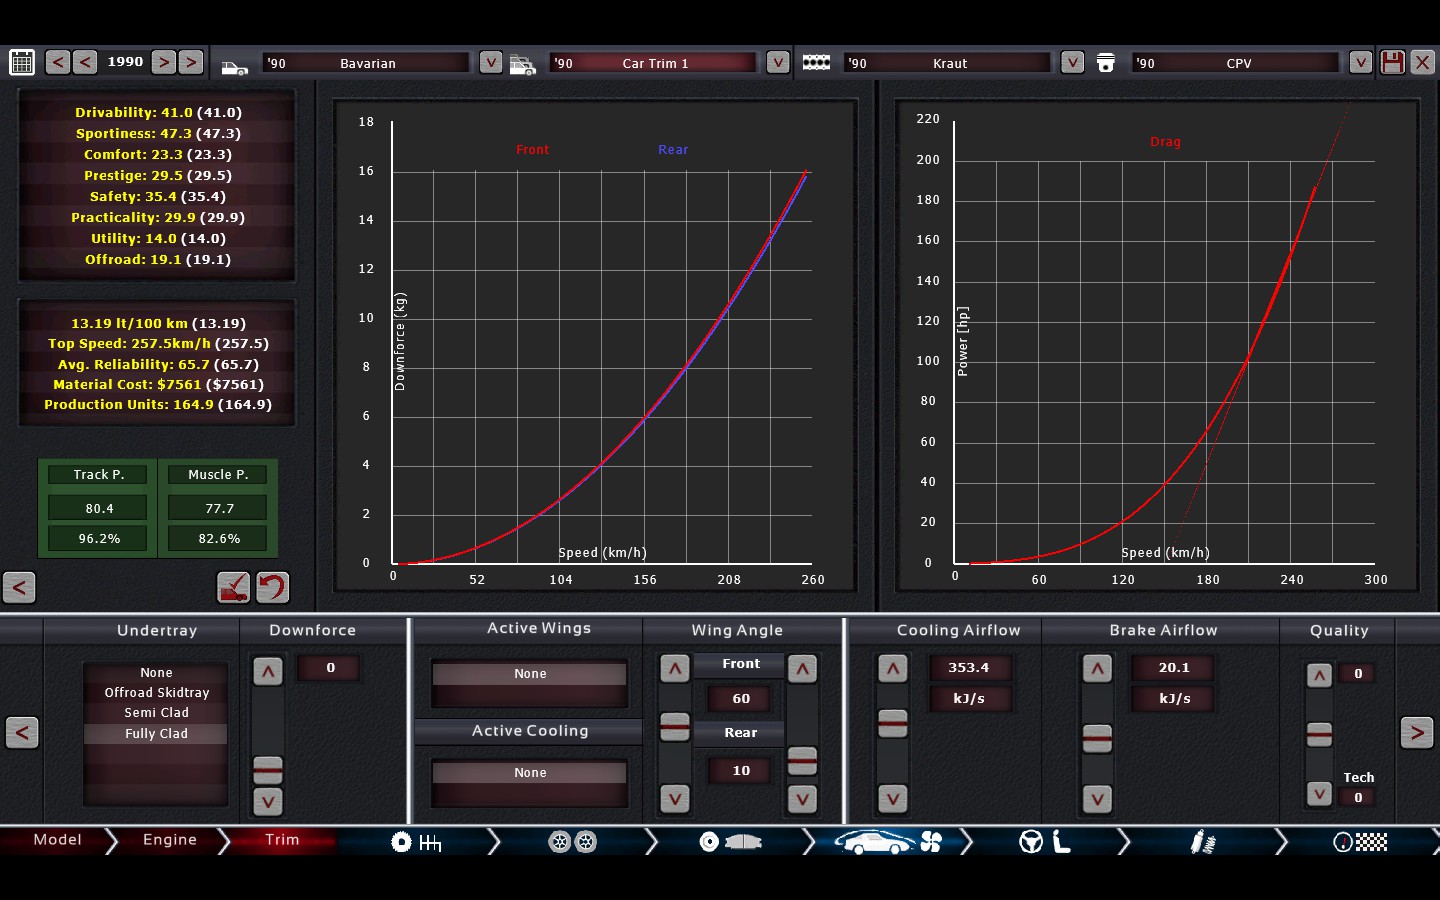Expand the CPV engine variant dropdown
The image size is (1440, 900).
click(1360, 62)
